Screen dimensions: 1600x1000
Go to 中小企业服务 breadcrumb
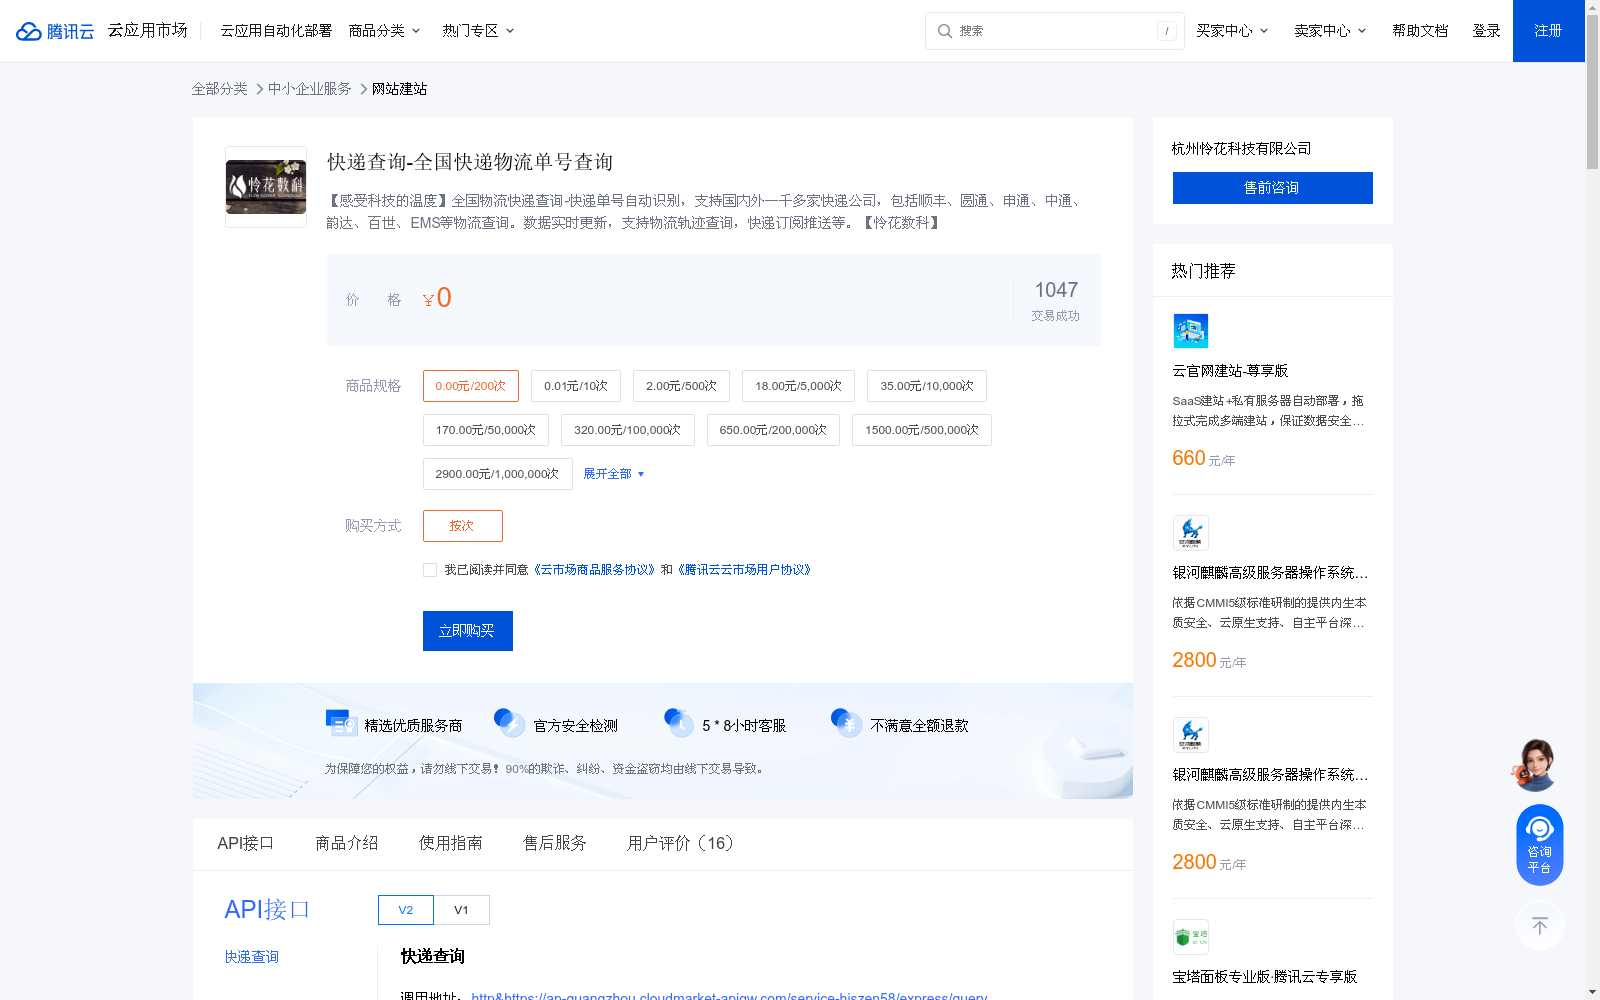point(310,89)
